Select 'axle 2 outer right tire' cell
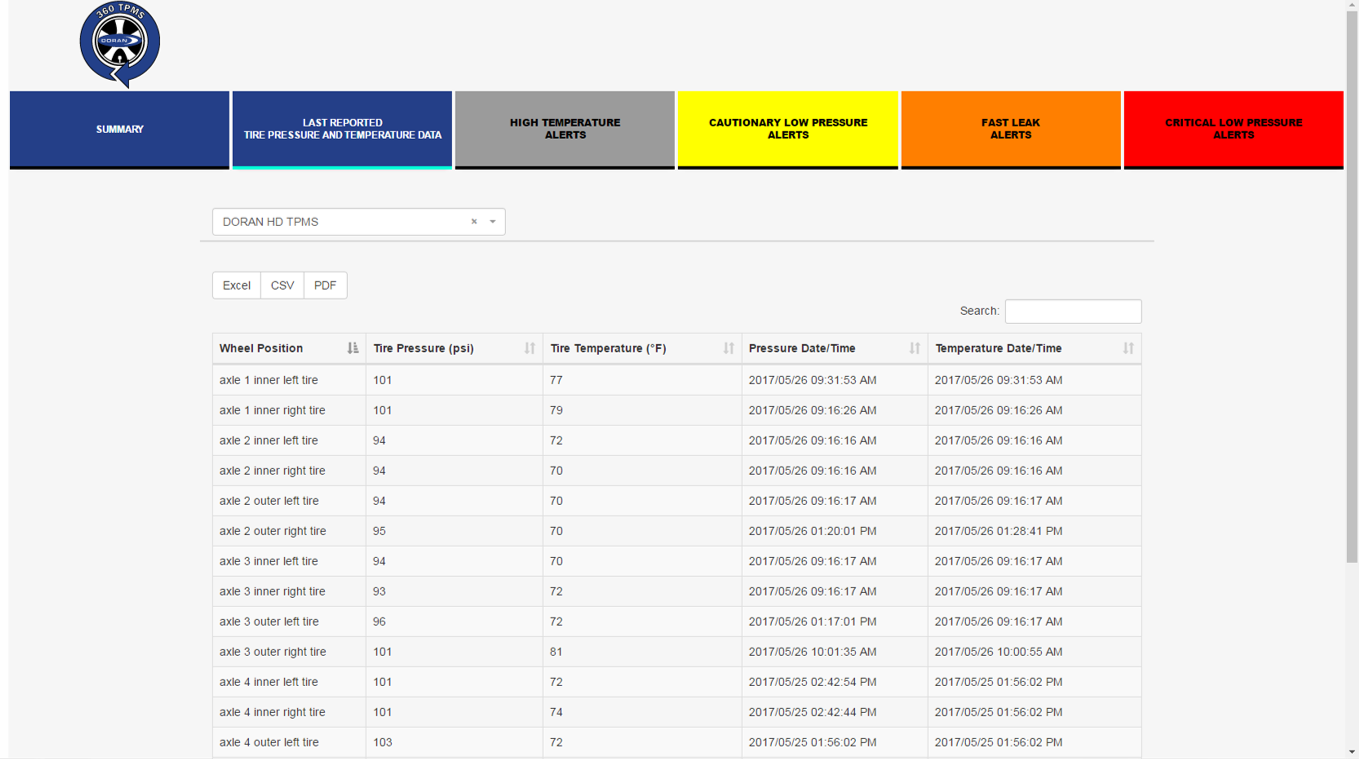 289,531
